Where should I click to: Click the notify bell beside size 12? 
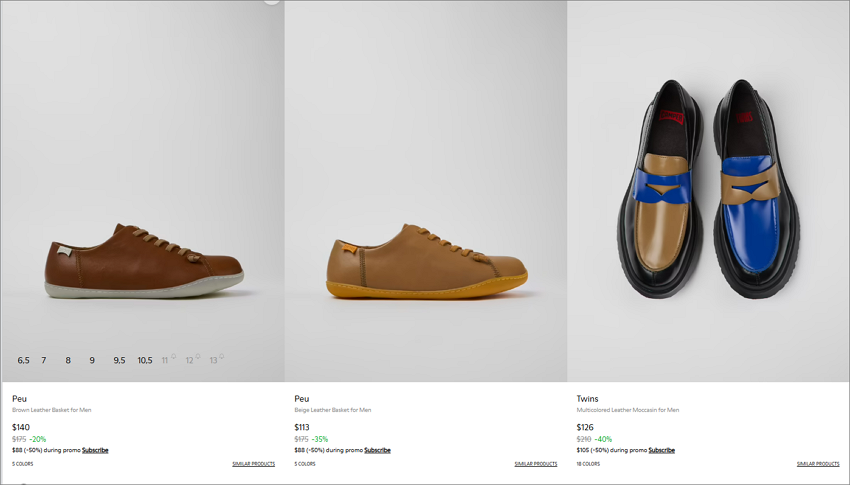(x=198, y=356)
